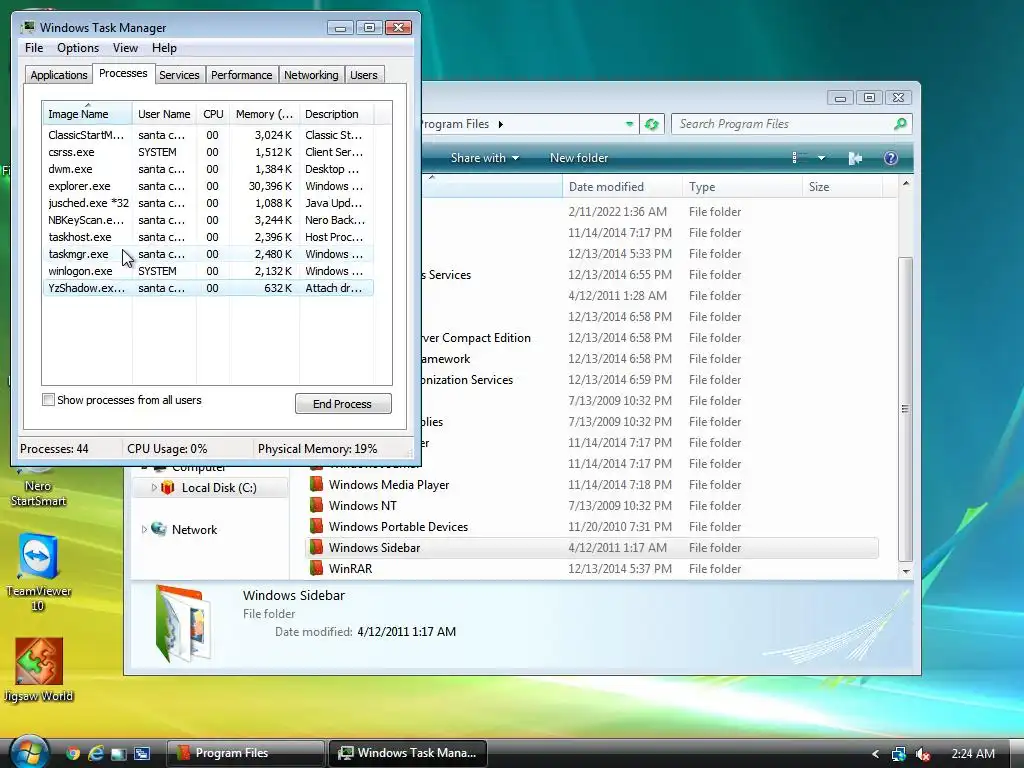Image resolution: width=1024 pixels, height=768 pixels.
Task: Sort Explorer files by Date modified
Action: point(622,187)
